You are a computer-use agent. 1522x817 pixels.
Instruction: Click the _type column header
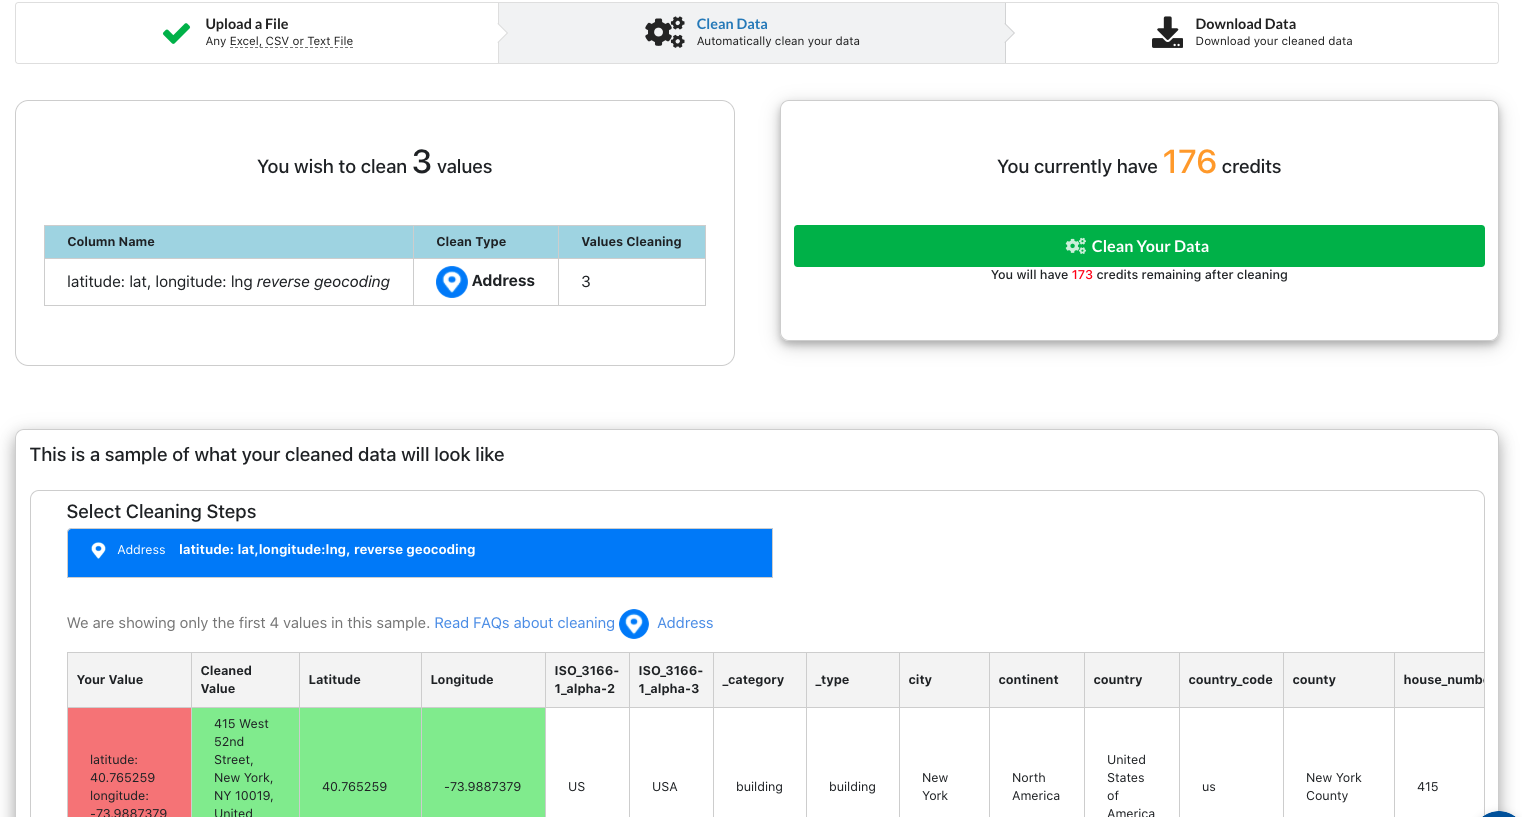853,680
